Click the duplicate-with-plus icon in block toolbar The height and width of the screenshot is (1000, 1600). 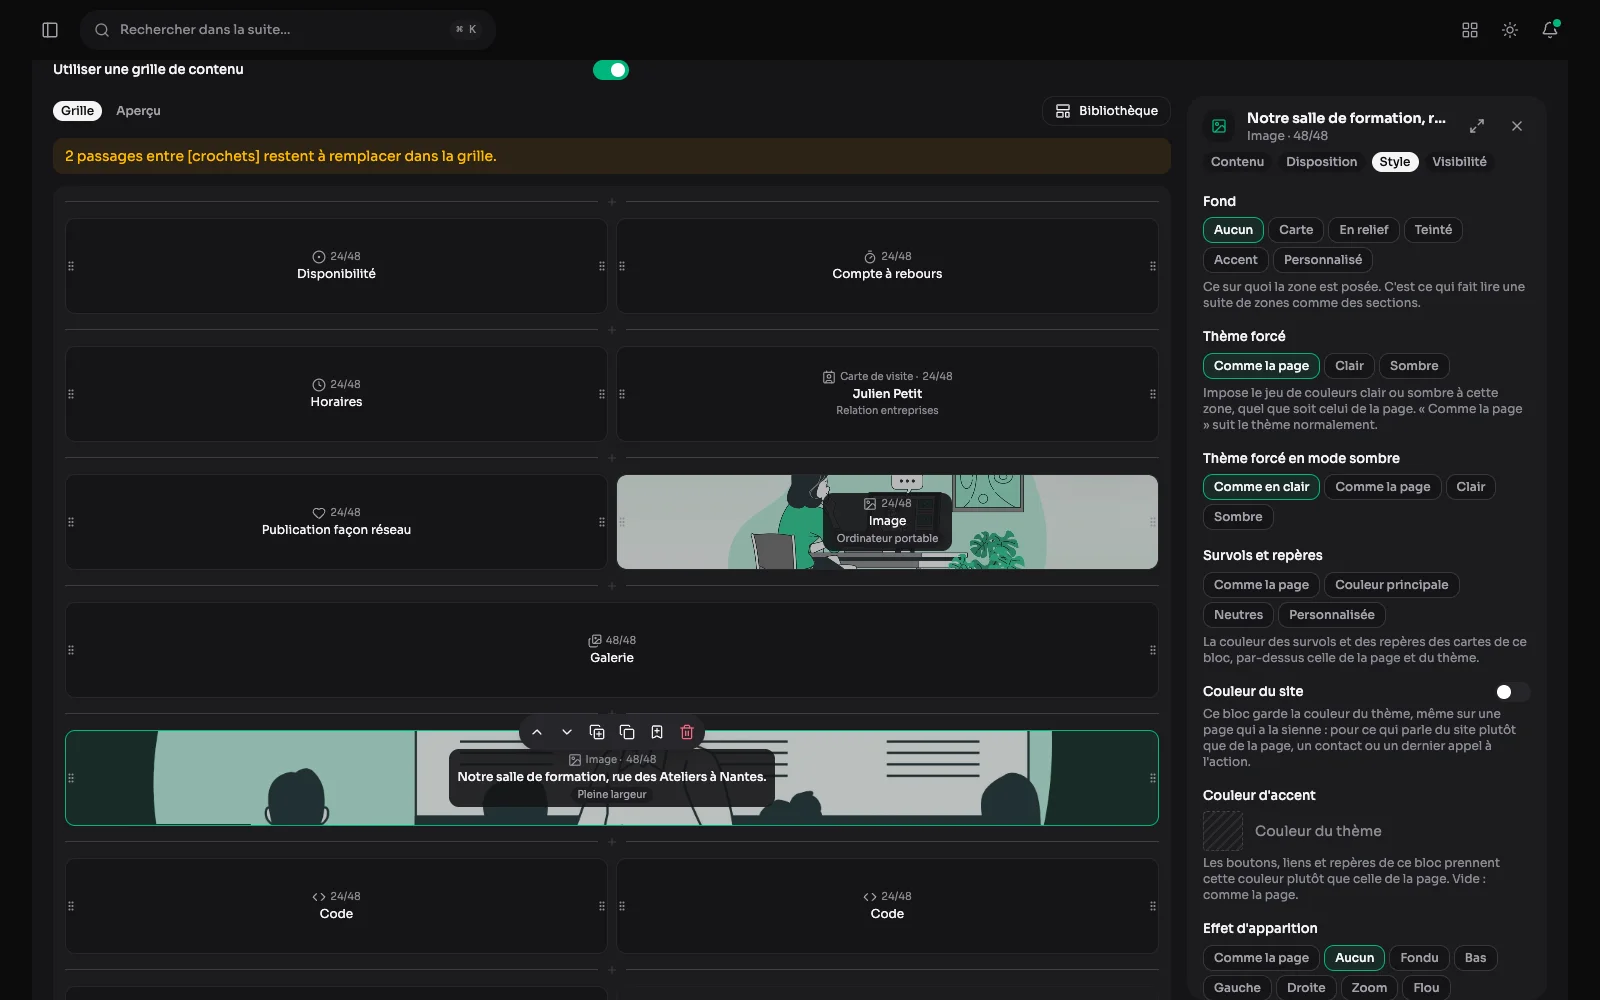pyautogui.click(x=597, y=732)
